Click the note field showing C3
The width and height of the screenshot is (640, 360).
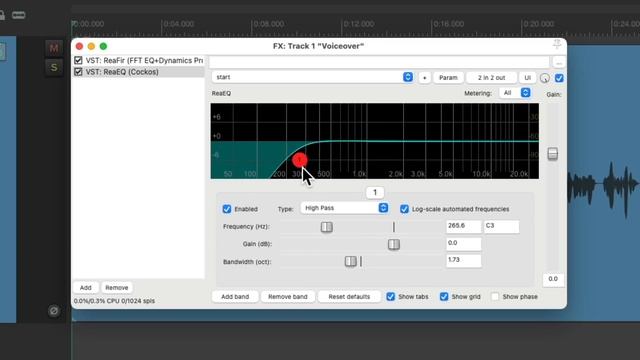pos(502,227)
